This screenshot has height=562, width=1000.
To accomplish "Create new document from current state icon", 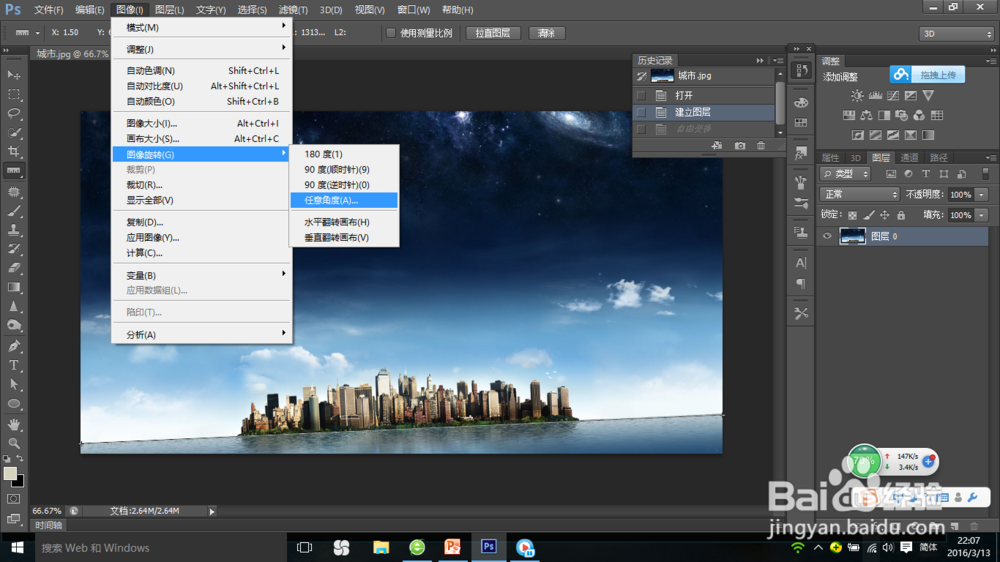I will [x=717, y=146].
